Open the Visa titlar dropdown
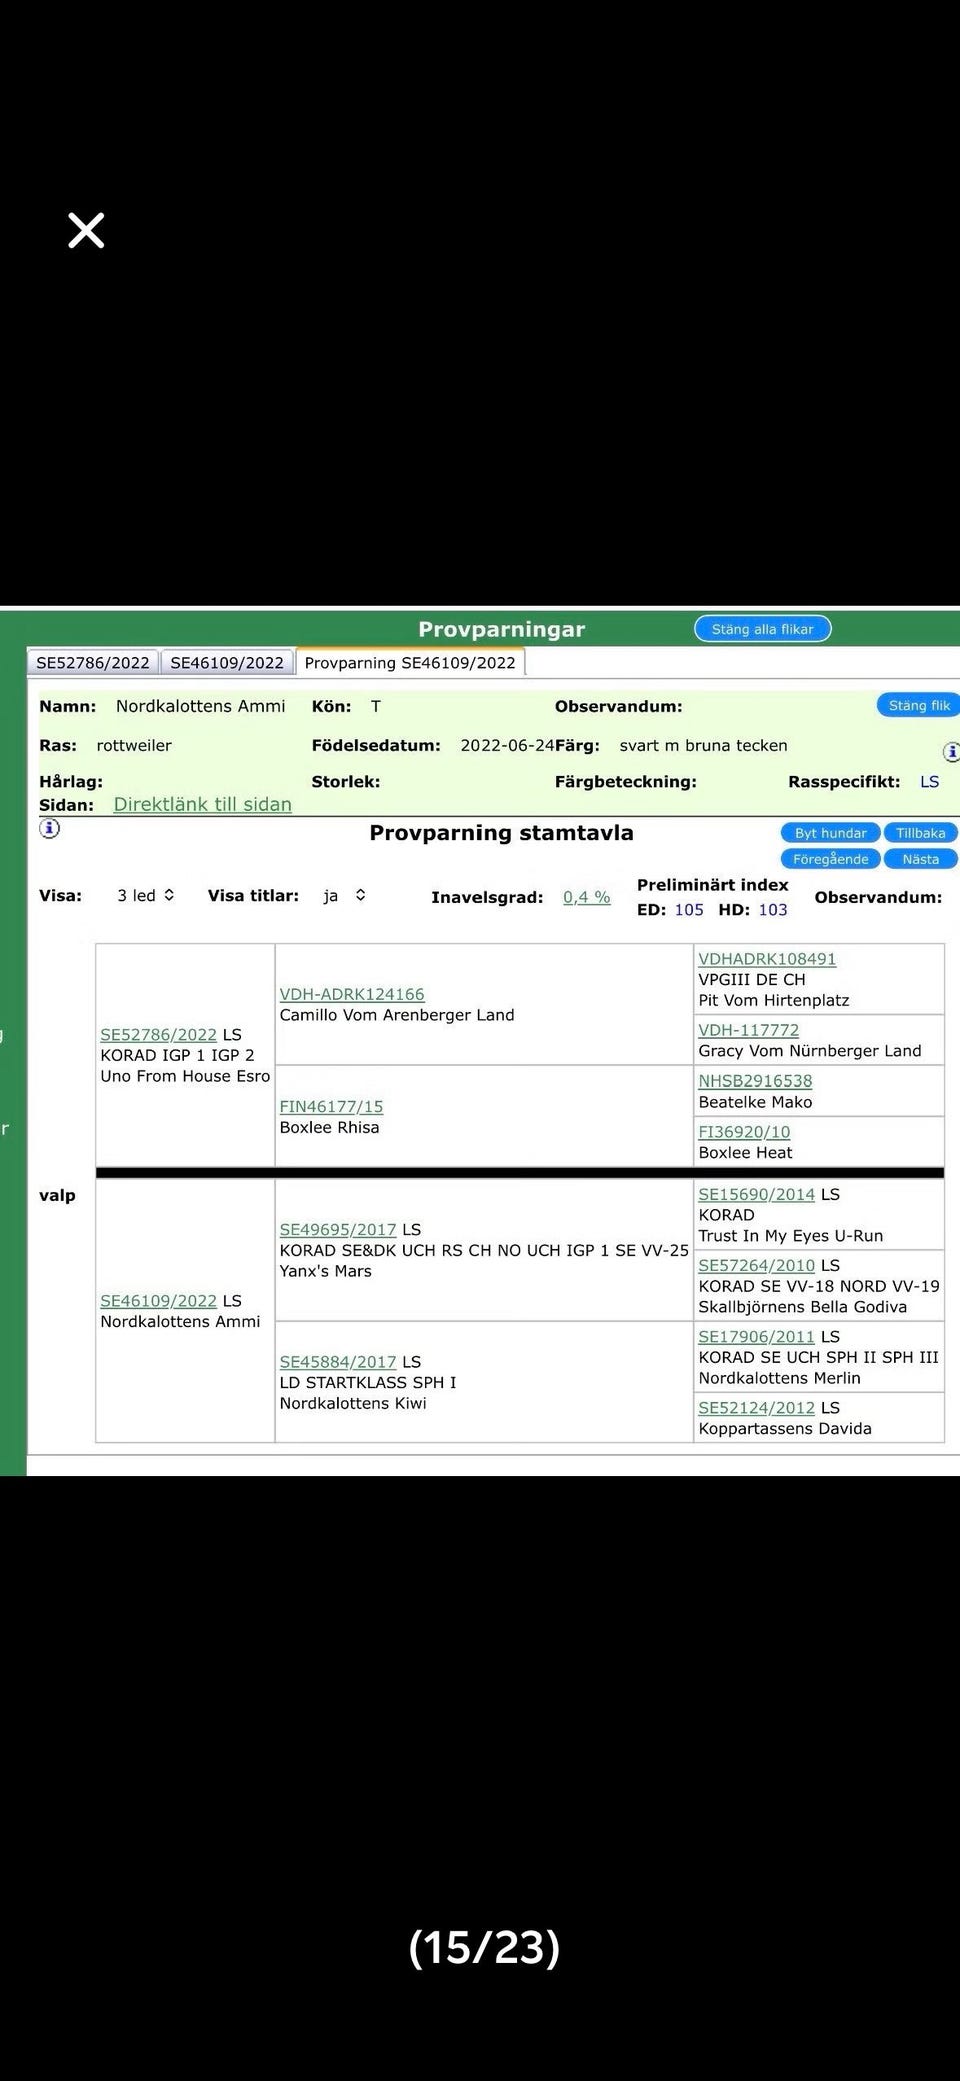The image size is (960, 2081). point(344,895)
